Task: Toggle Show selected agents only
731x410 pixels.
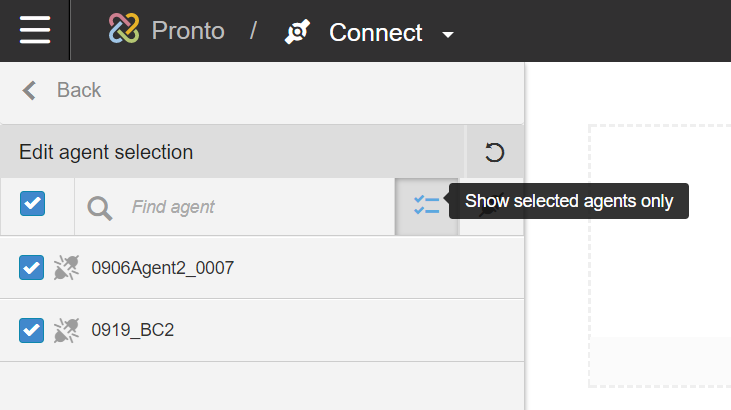Action: click(427, 206)
